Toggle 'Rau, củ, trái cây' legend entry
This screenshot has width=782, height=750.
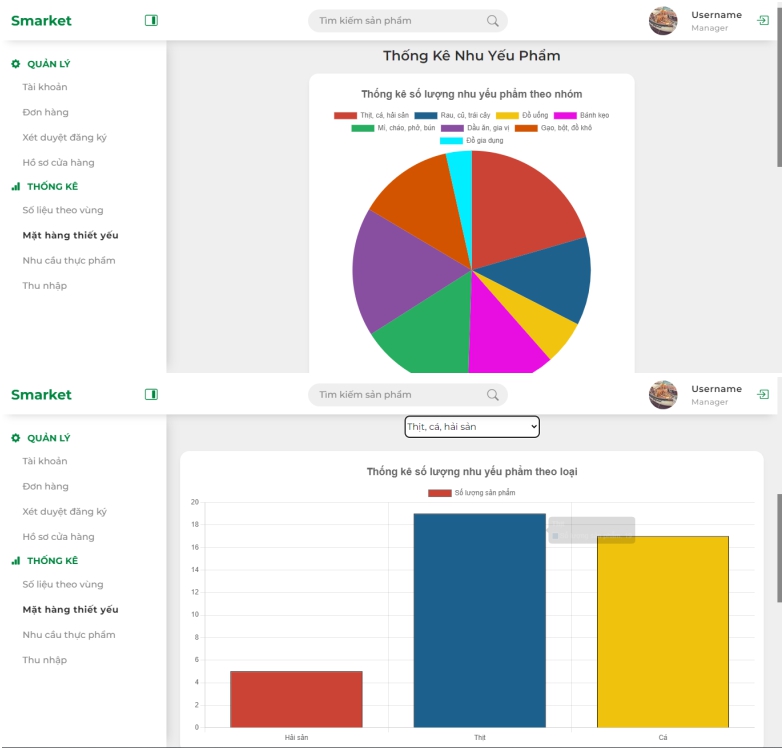[x=452, y=115]
